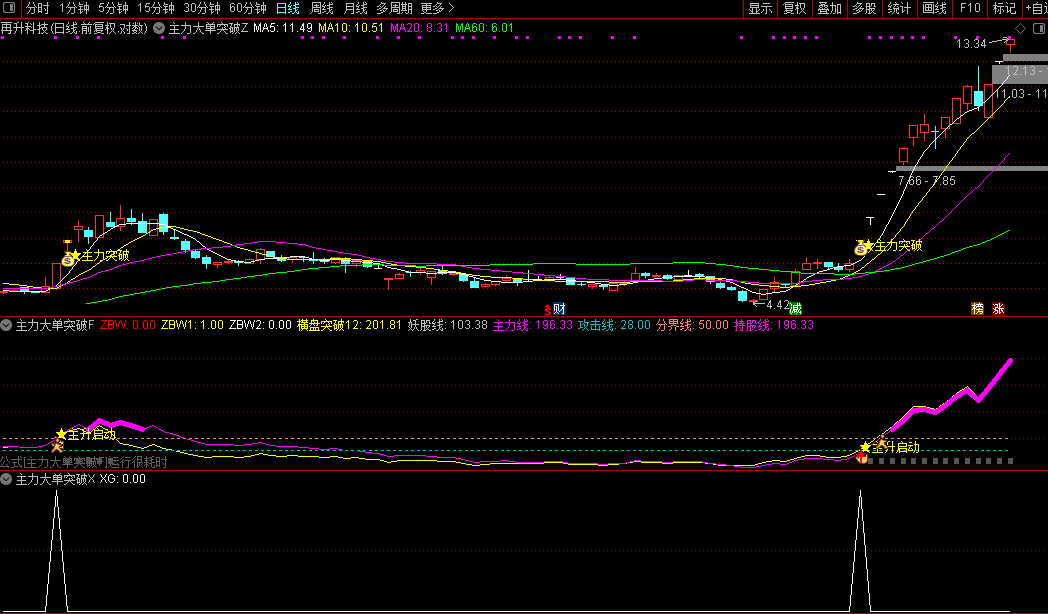Click the left 主力突破 star label

tap(100, 255)
